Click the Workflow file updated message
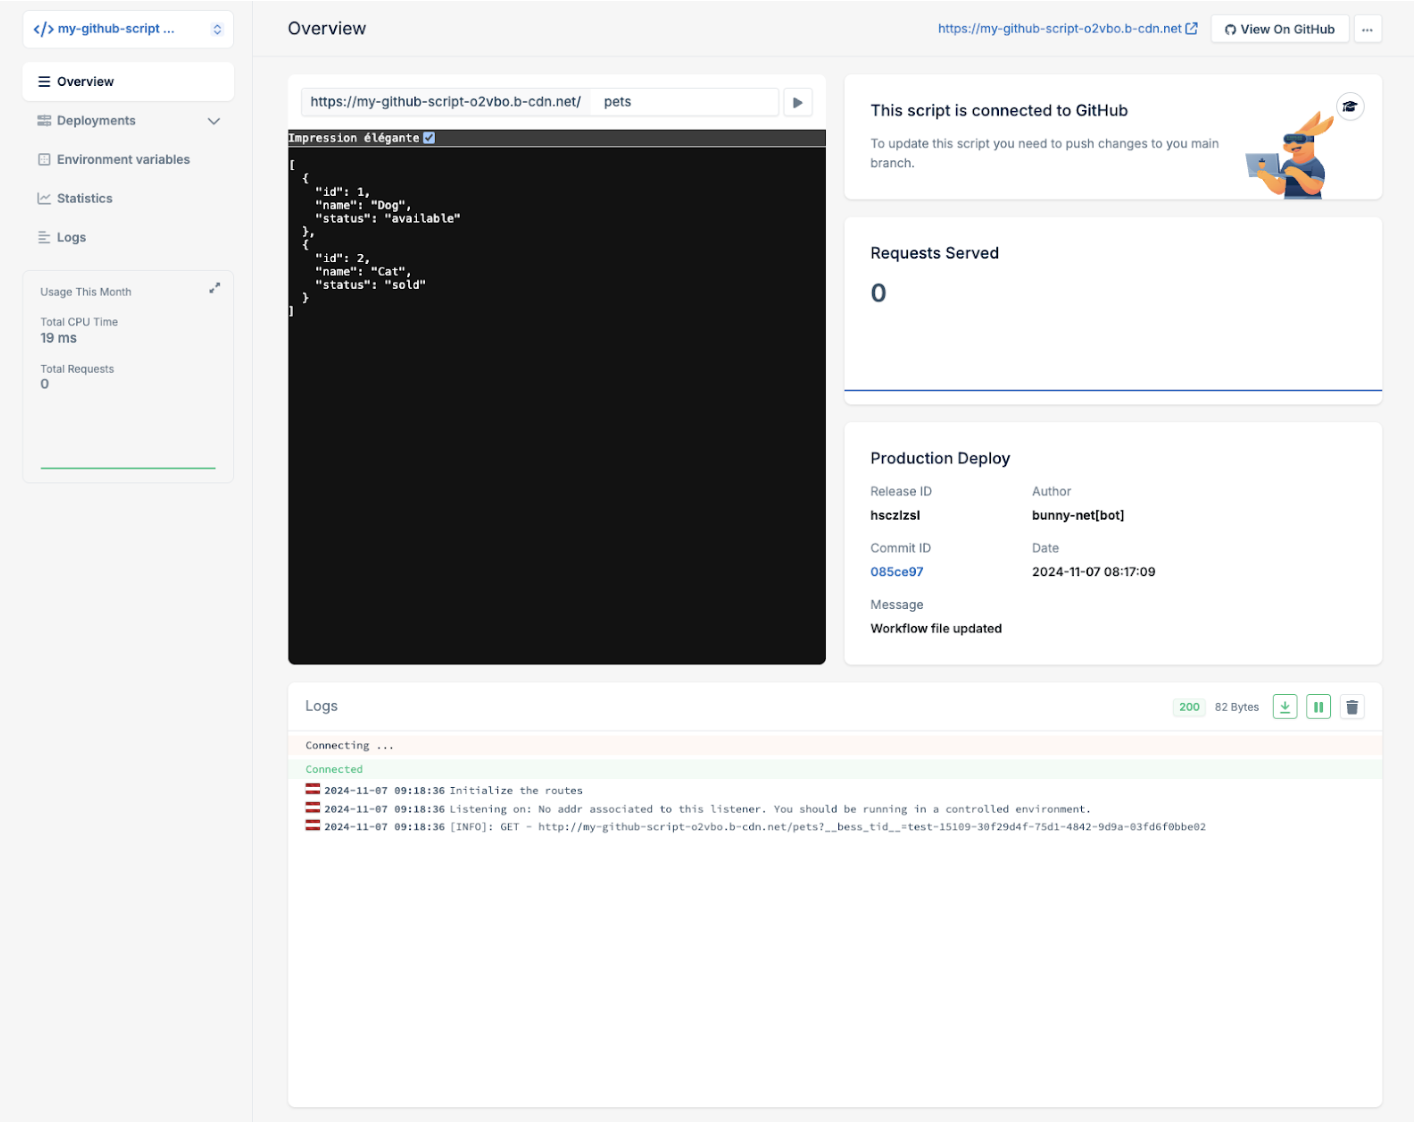The height and width of the screenshot is (1122, 1414). click(x=936, y=629)
